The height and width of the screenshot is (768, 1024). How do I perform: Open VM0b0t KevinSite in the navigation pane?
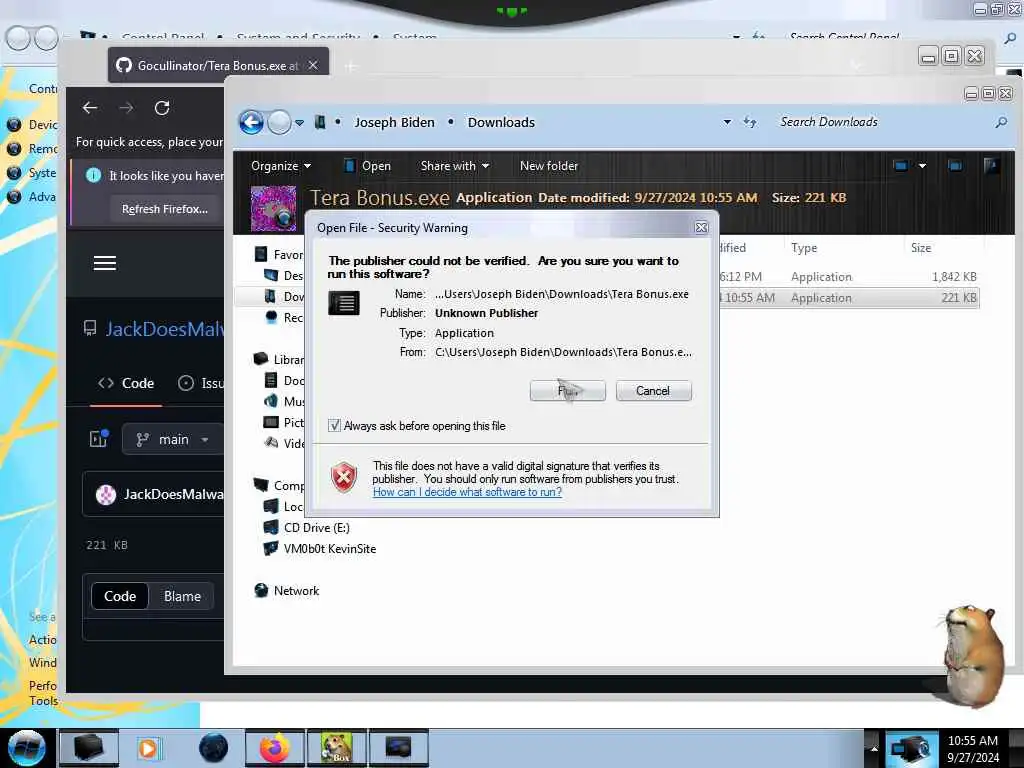pyautogui.click(x=330, y=549)
